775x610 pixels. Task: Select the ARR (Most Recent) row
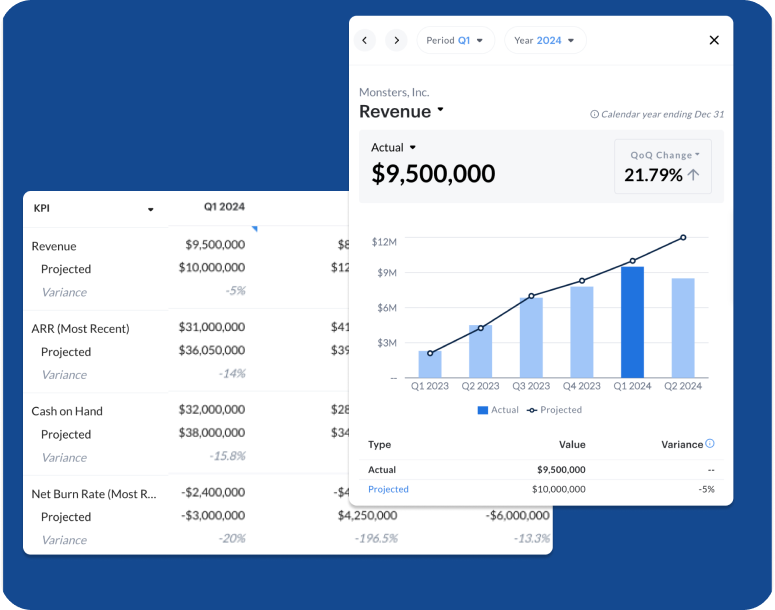point(80,329)
